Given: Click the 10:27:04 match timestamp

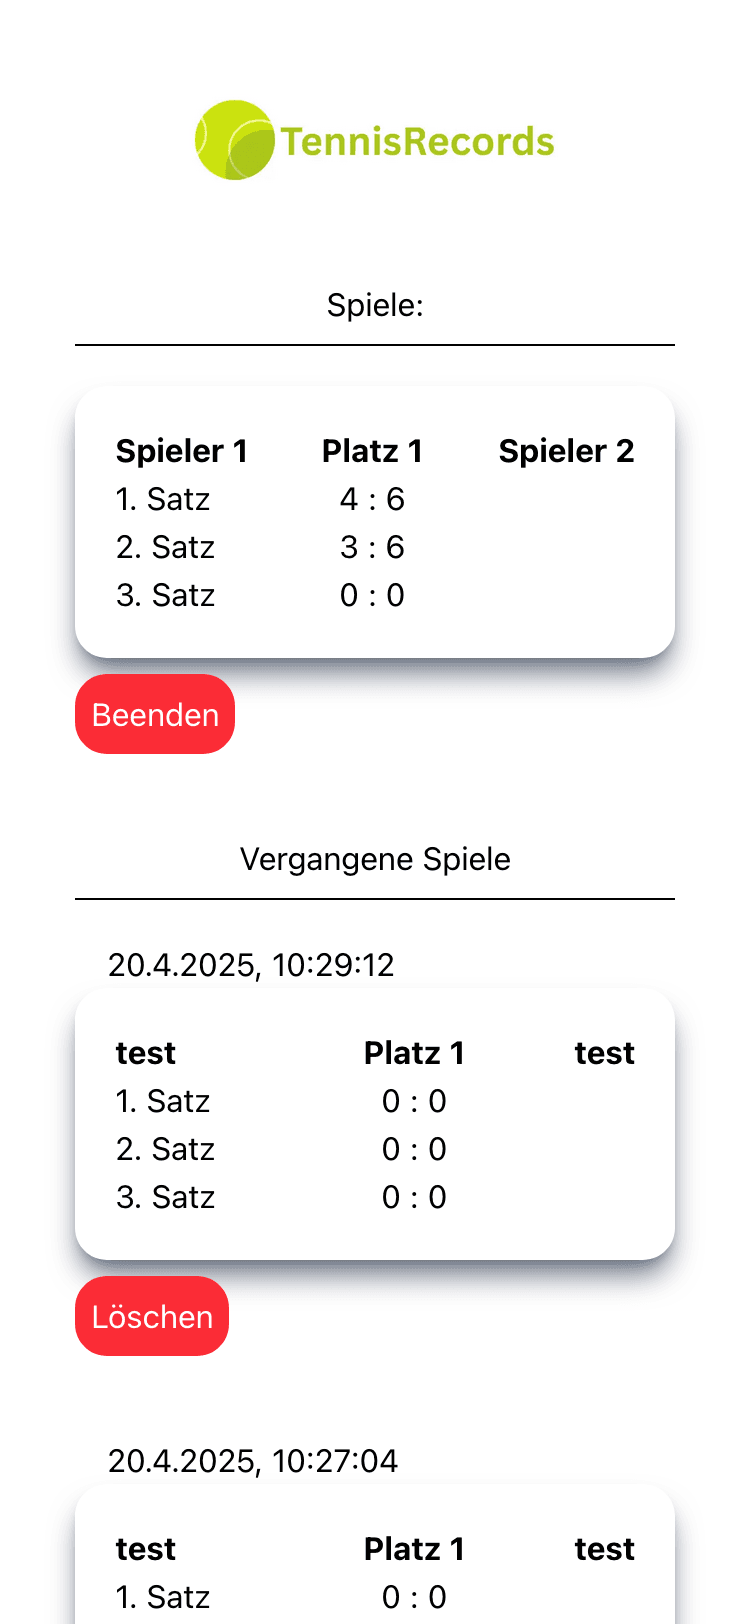Looking at the screenshot, I should (253, 1461).
